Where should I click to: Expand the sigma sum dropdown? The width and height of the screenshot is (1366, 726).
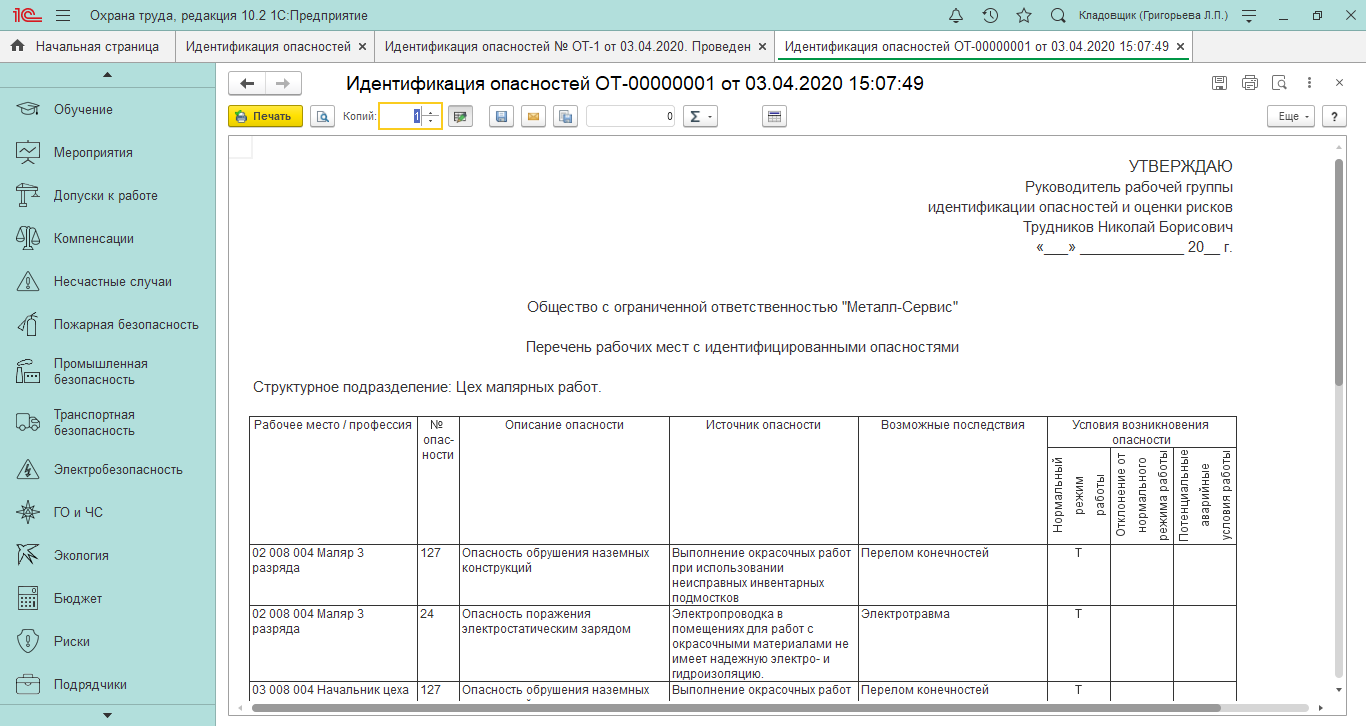click(700, 117)
